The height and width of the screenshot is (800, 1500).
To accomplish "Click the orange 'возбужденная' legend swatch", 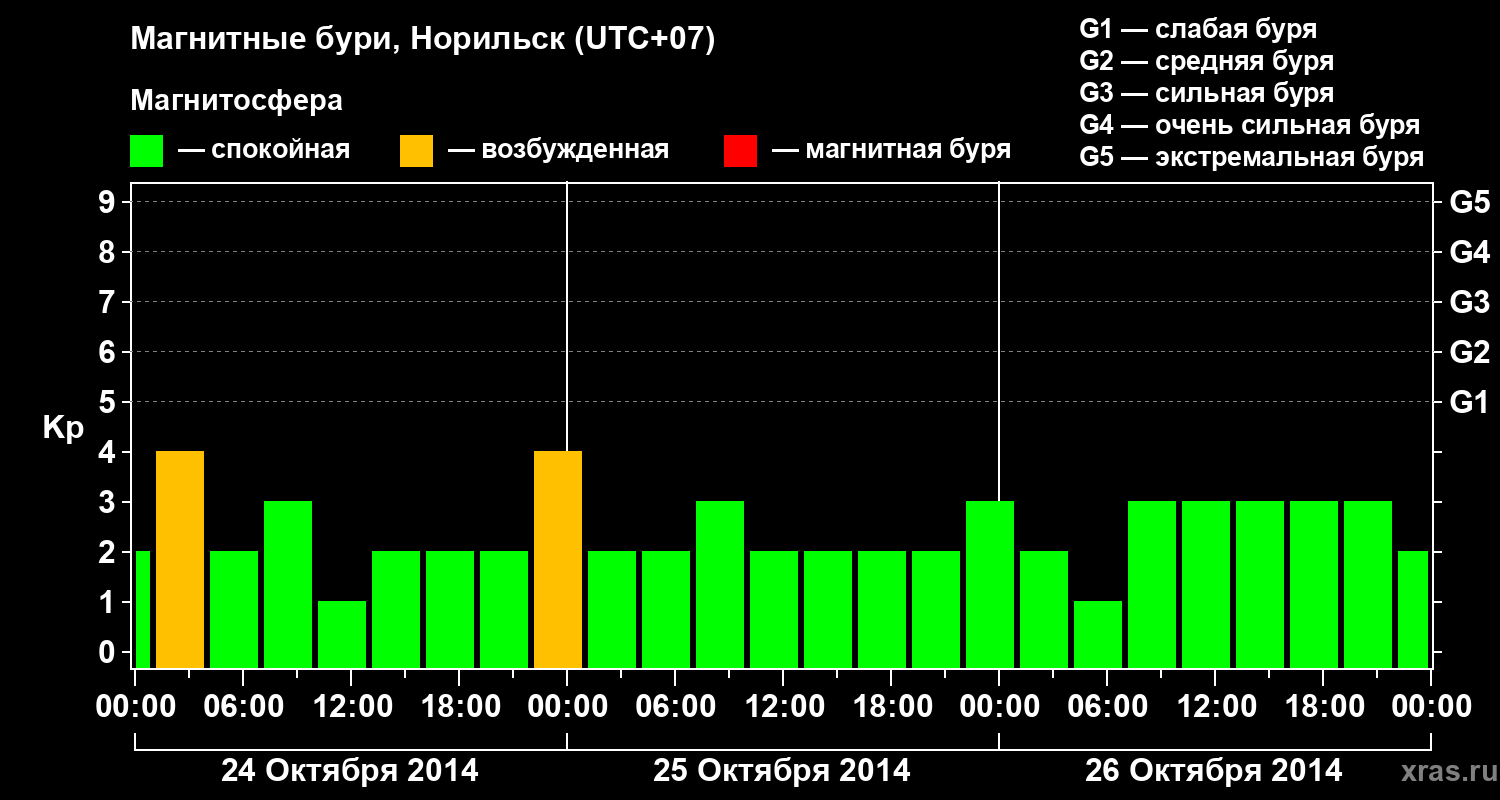I will click(x=416, y=151).
